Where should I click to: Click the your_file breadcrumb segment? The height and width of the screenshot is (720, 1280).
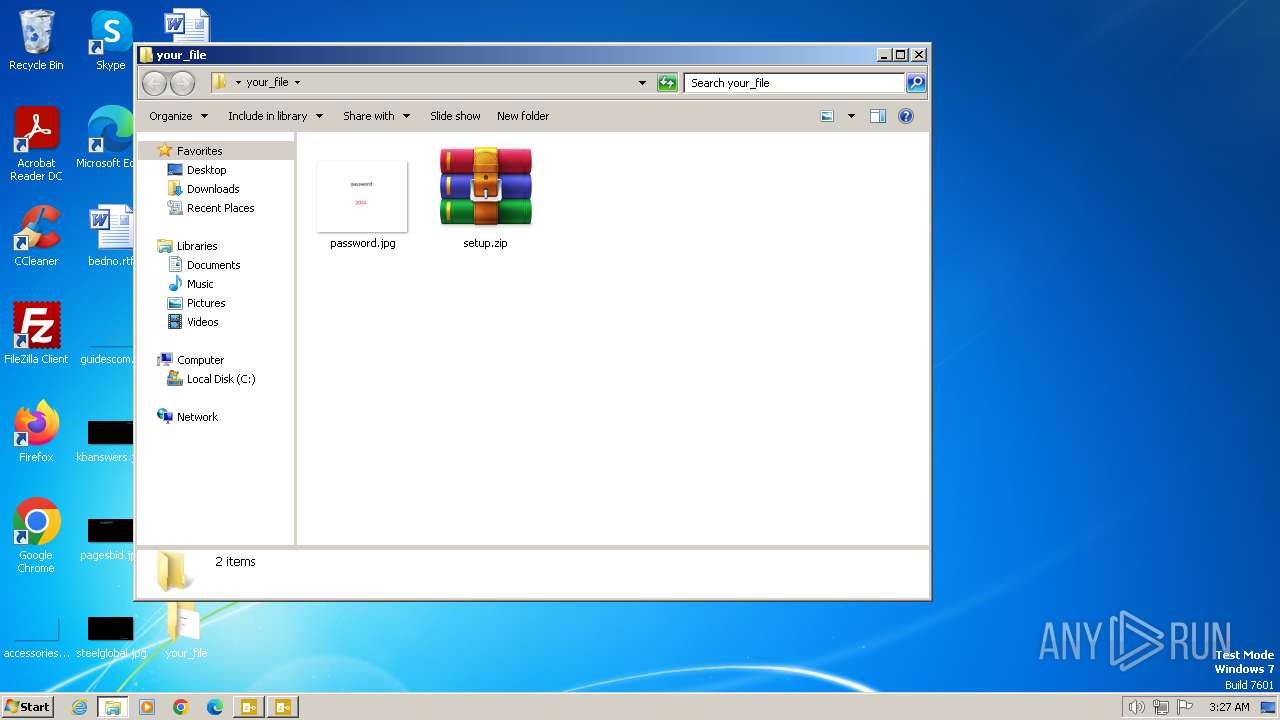coord(267,83)
